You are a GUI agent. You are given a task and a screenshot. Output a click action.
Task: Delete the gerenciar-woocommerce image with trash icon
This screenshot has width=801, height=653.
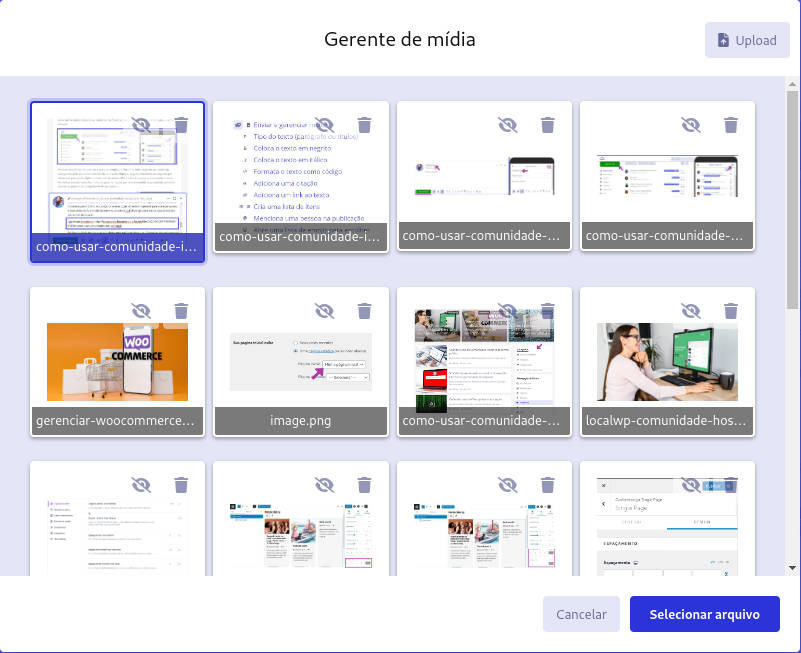pyautogui.click(x=181, y=311)
